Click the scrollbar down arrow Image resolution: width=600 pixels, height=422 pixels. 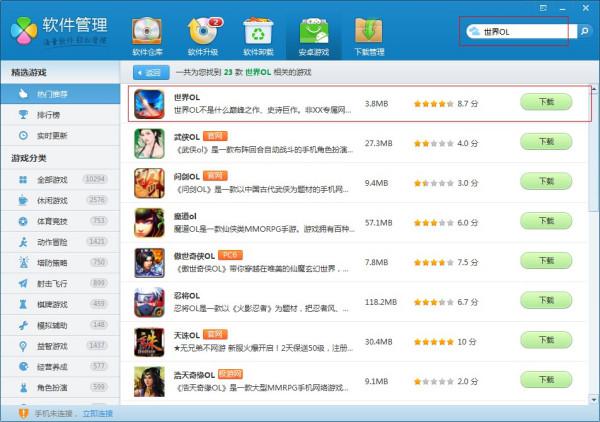593,399
